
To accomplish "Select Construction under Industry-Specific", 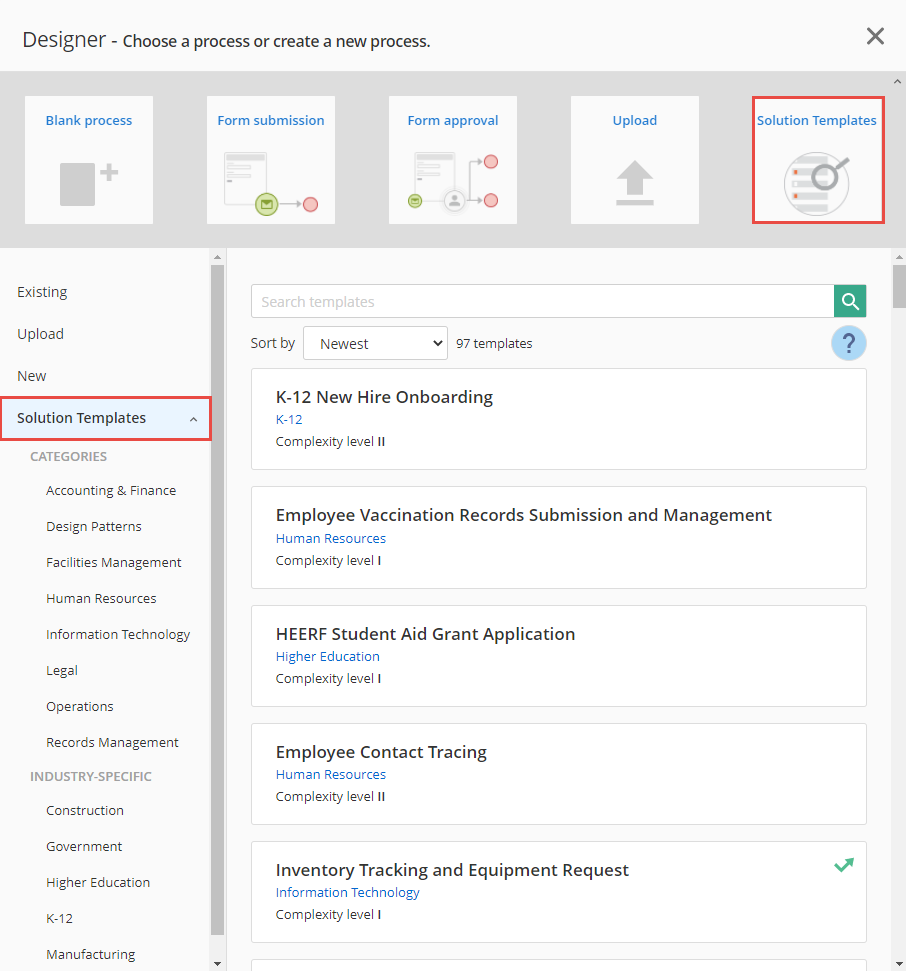I will [x=84, y=810].
